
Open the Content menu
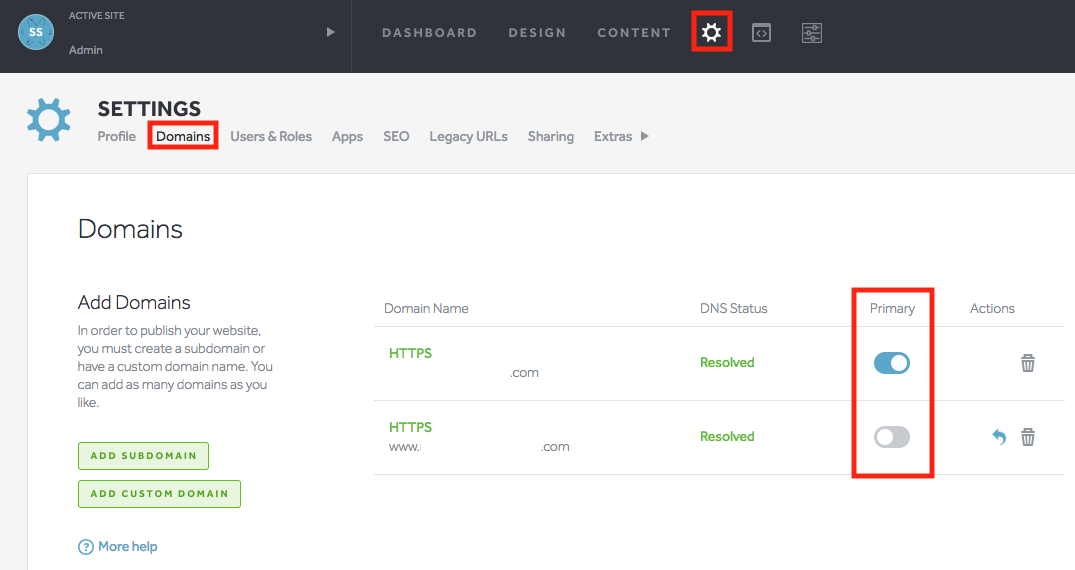coord(634,32)
